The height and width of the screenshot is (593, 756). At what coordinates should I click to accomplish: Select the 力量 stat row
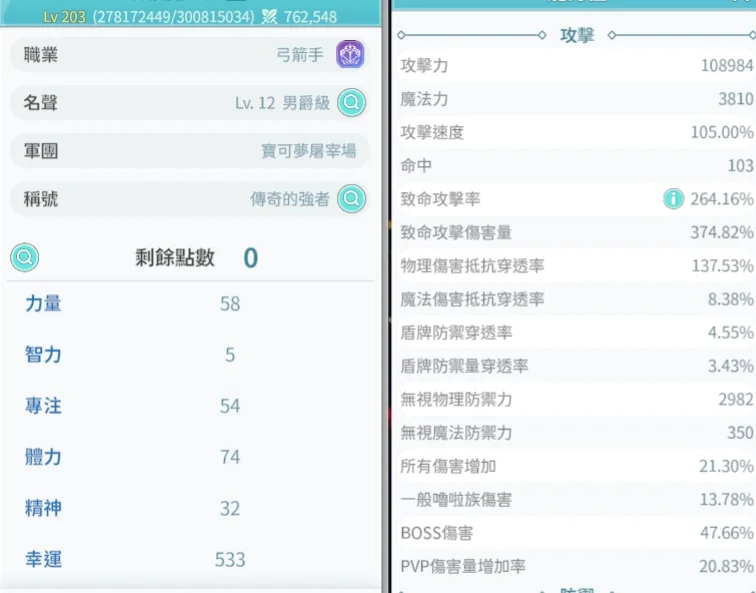click(190, 303)
